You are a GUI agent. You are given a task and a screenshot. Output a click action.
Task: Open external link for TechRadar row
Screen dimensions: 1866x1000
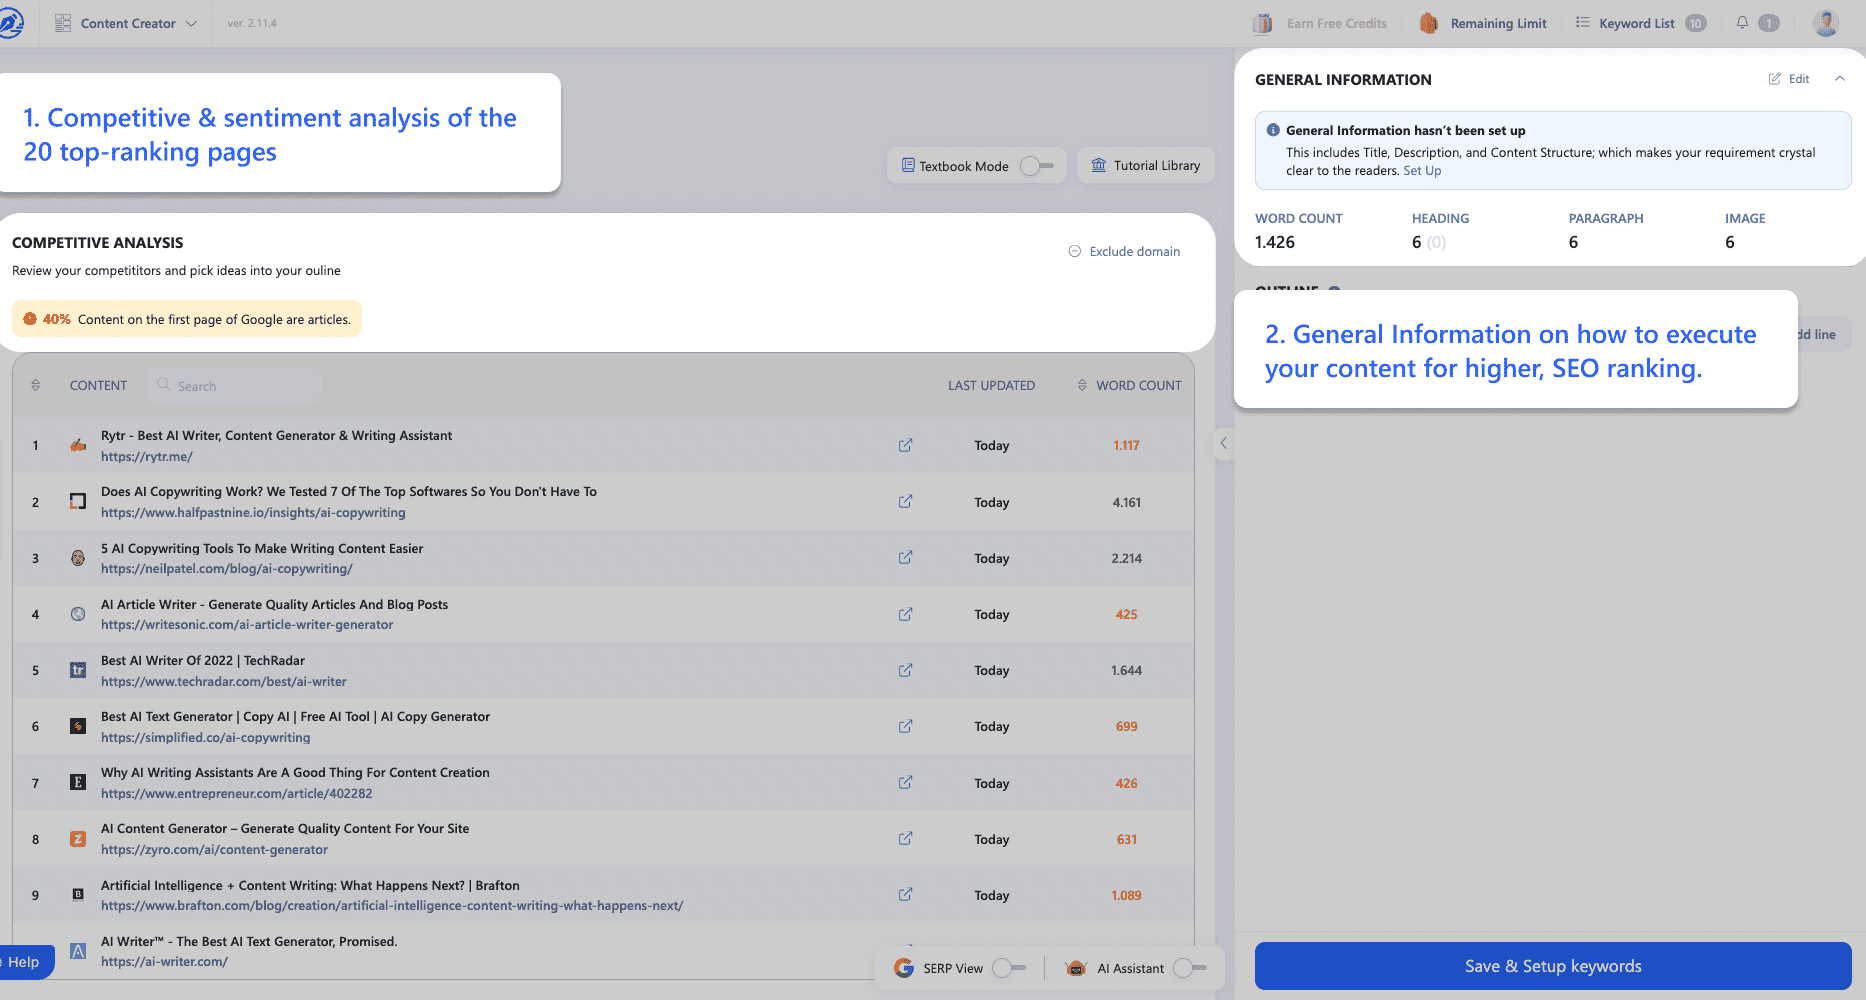tap(905, 670)
